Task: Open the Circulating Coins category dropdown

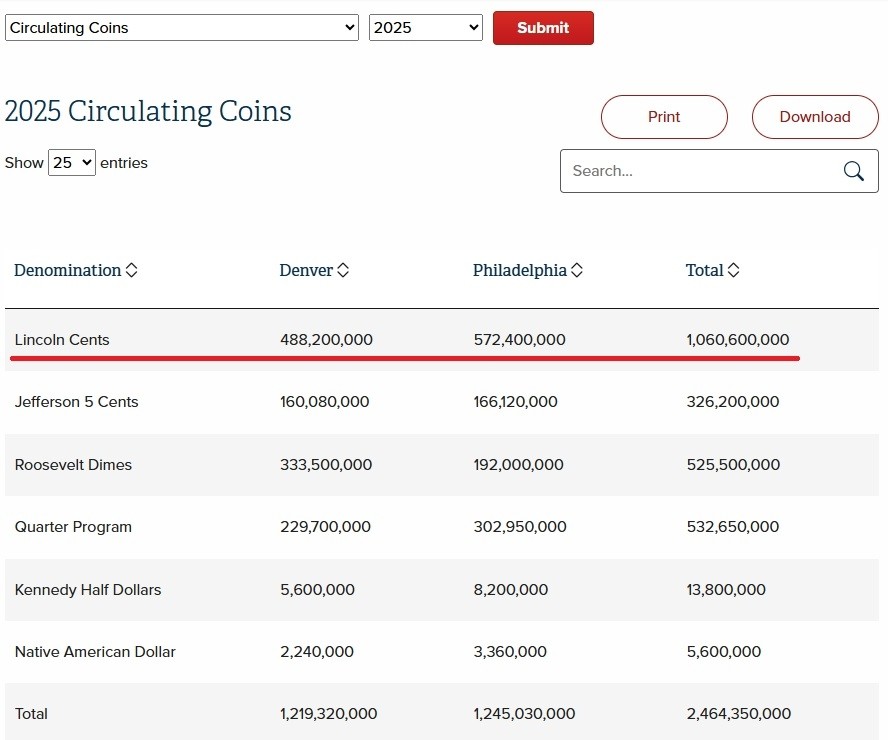Action: click(181, 28)
